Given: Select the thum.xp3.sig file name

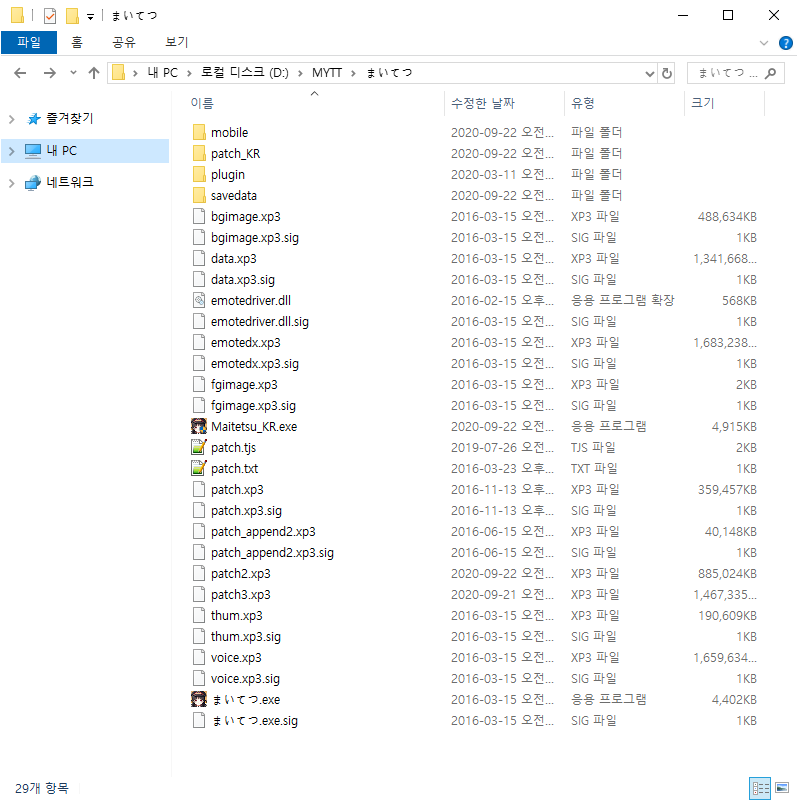Looking at the screenshot, I should pyautogui.click(x=246, y=637).
